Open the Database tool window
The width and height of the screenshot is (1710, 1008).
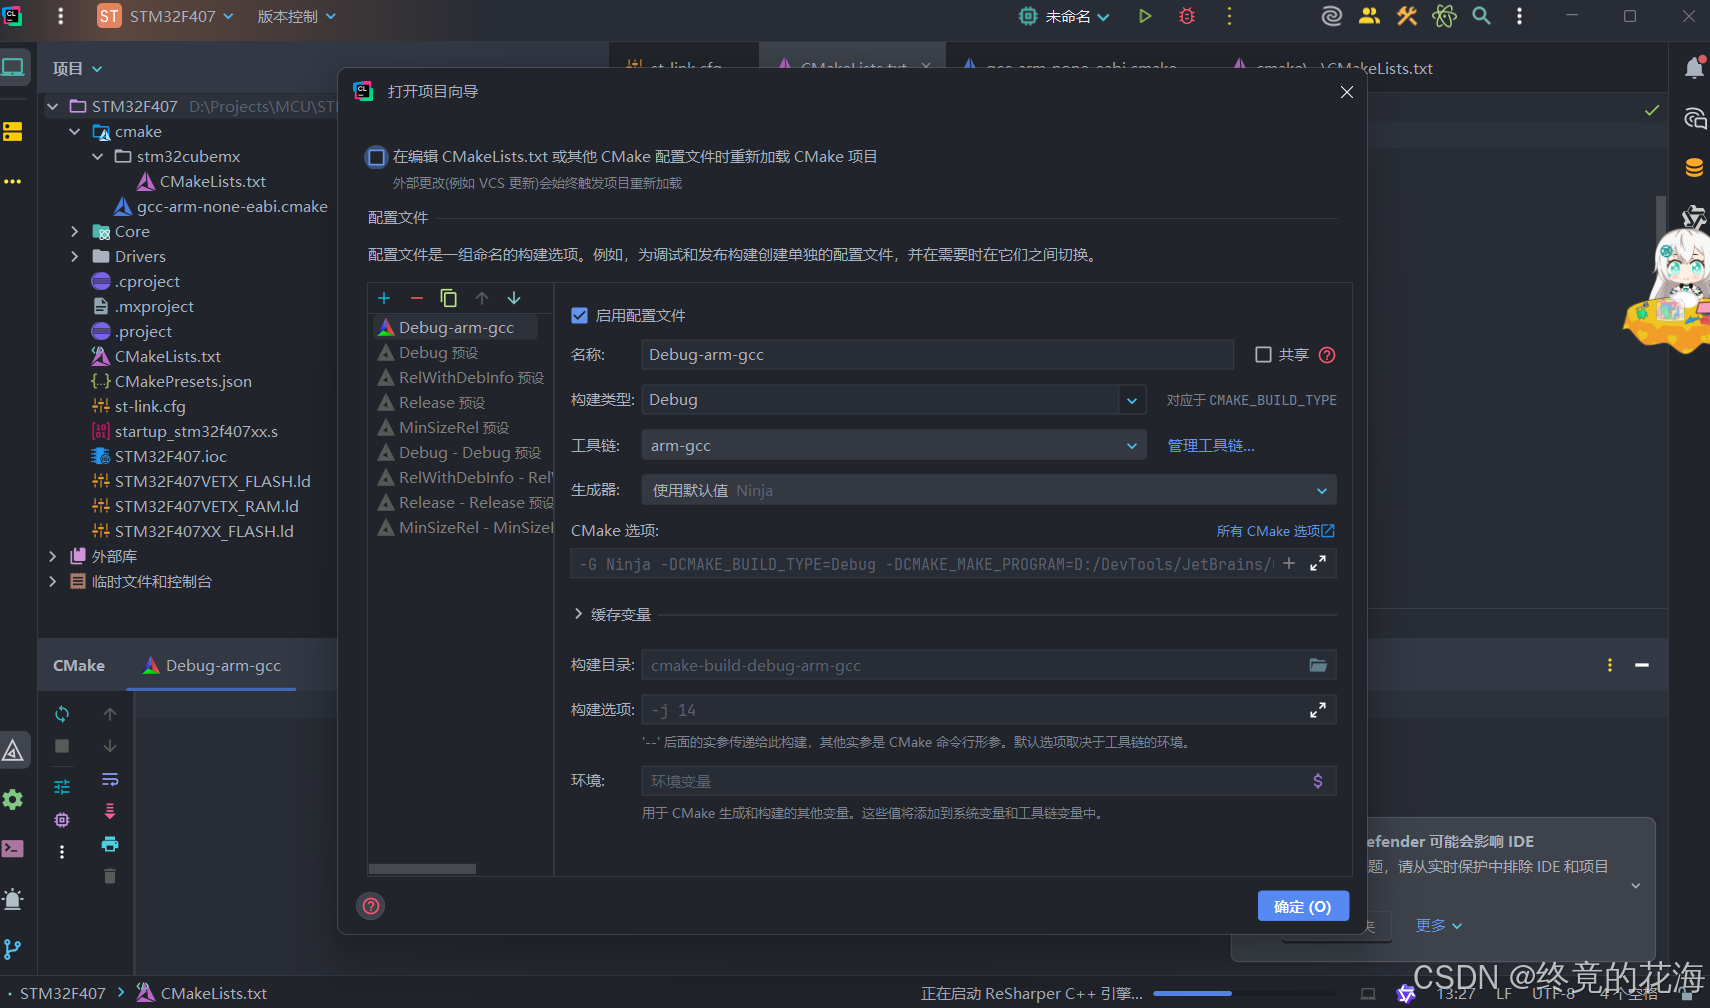(1694, 168)
